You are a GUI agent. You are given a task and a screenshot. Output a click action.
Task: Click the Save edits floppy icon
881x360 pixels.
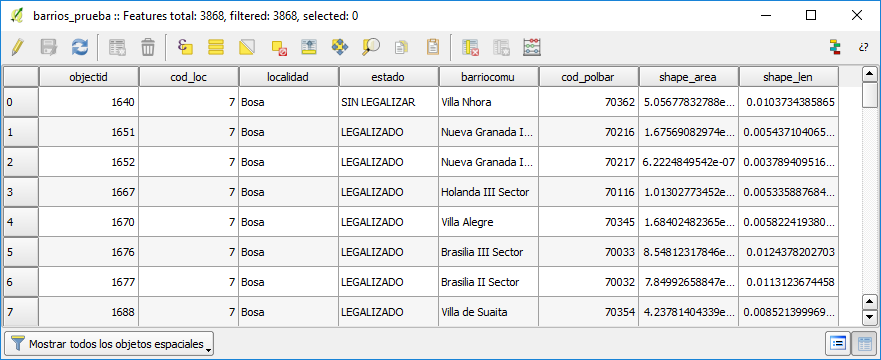click(49, 47)
